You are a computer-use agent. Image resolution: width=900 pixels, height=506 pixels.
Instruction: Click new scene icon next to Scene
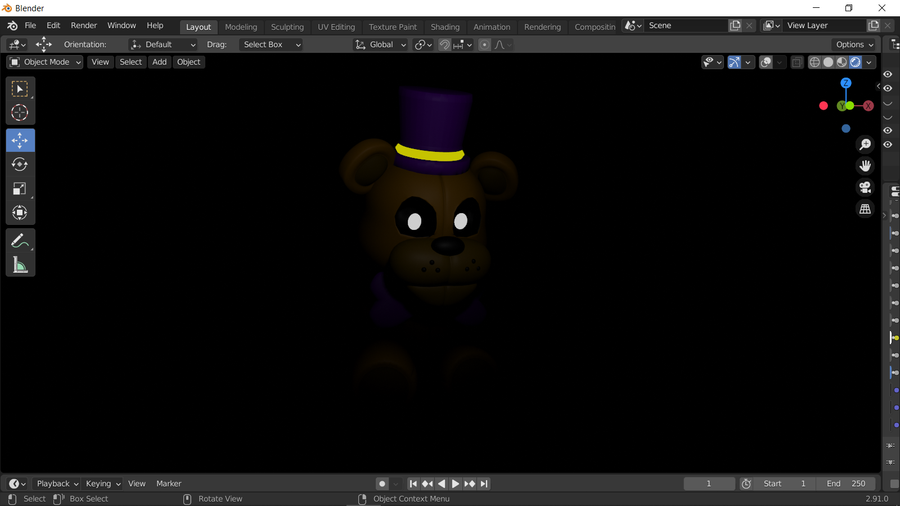pyautogui.click(x=735, y=25)
